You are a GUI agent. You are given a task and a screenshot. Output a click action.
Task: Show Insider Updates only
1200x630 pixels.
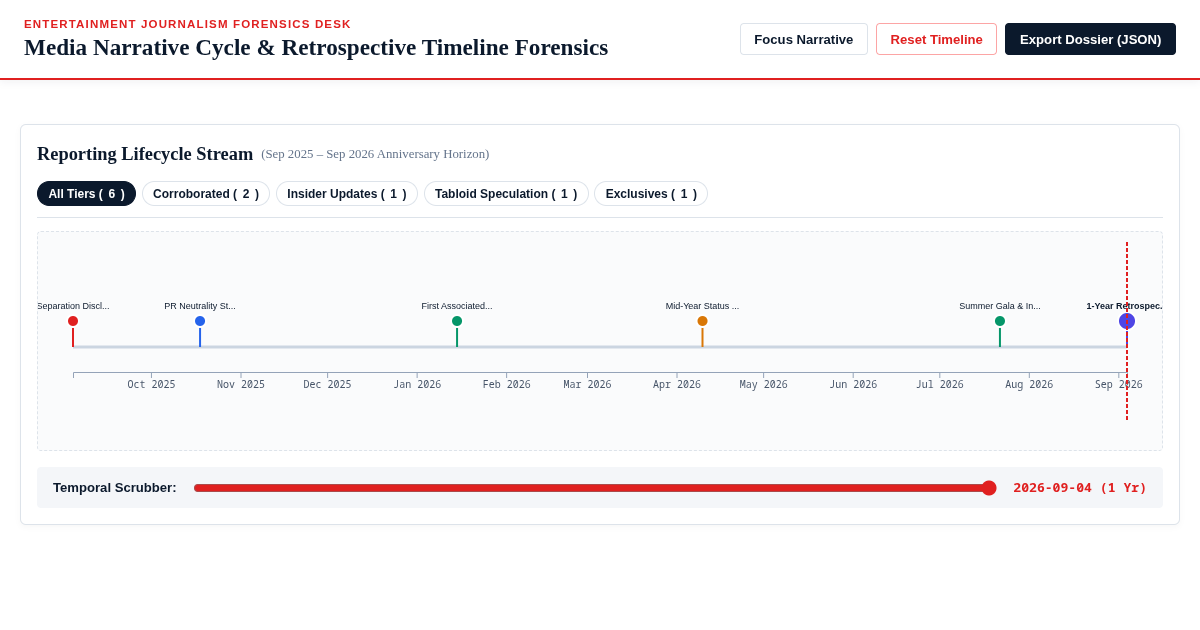(347, 194)
